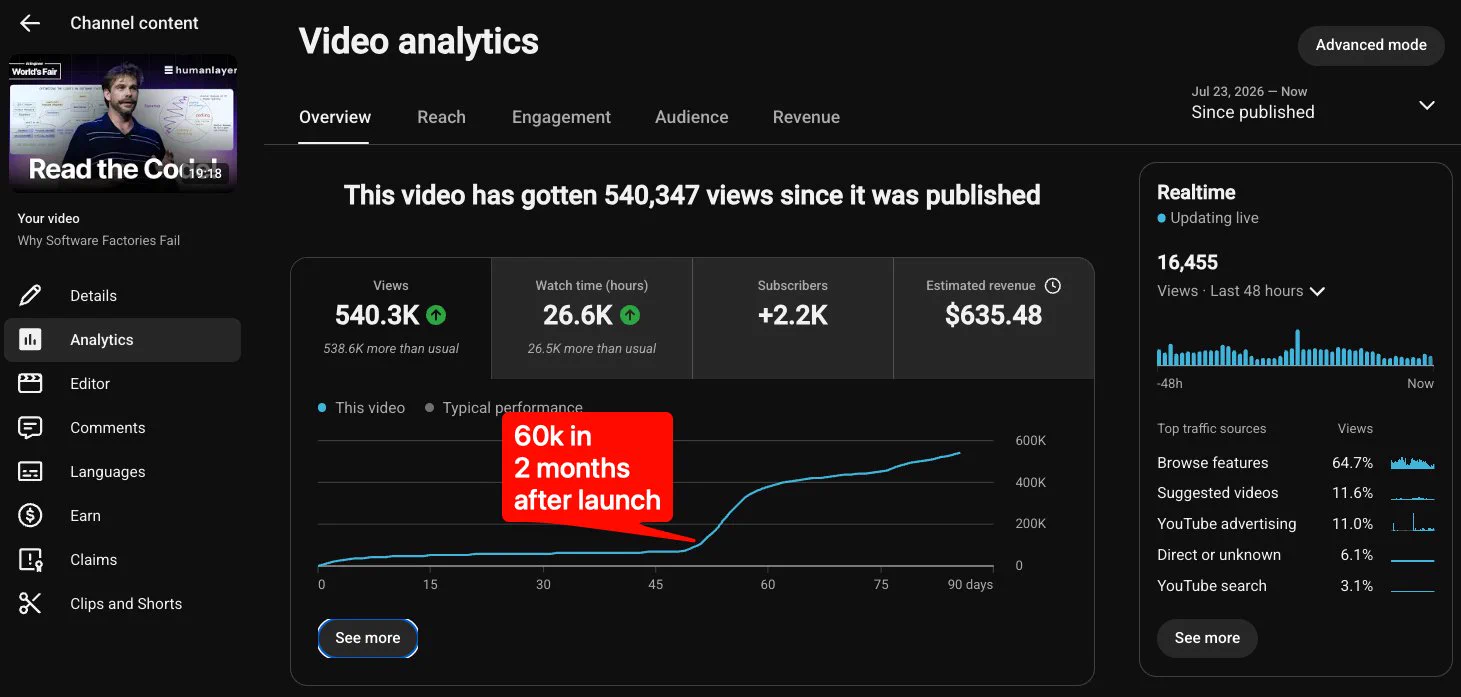This screenshot has width=1461, height=697.
Task: Click the Browse features traffic source row
Action: click(x=1295, y=462)
